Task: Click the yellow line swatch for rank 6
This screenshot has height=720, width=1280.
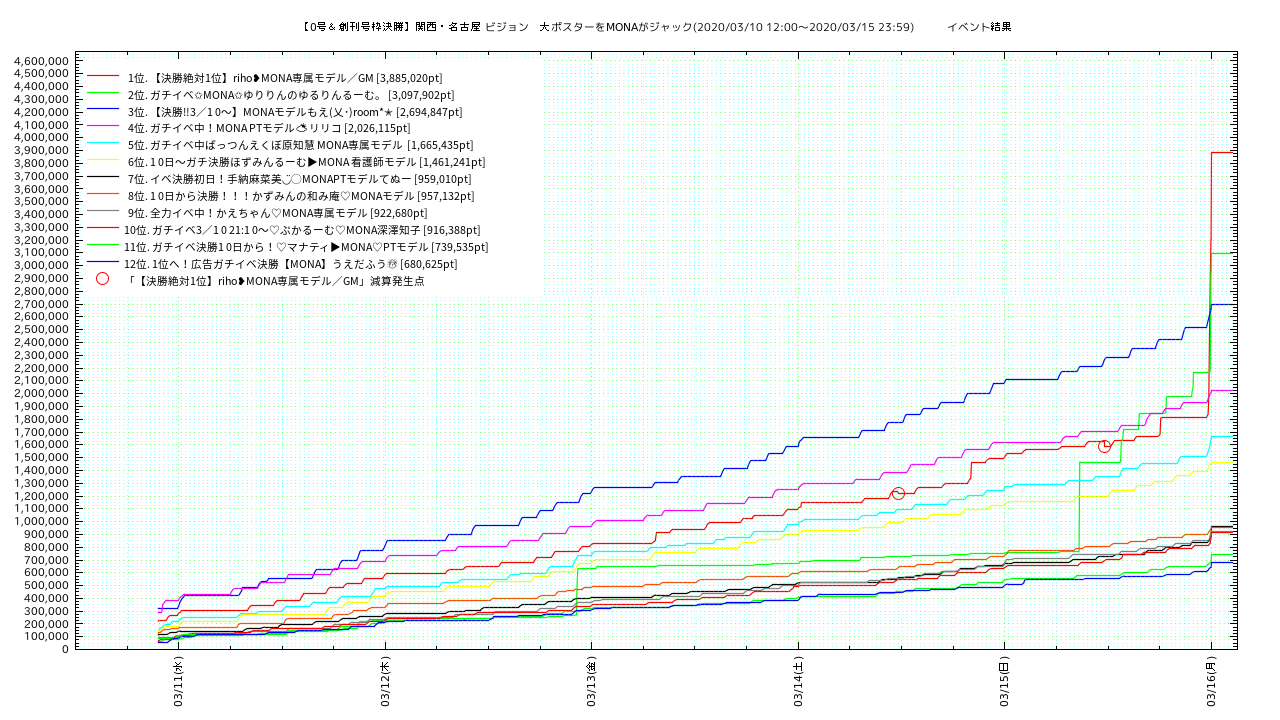Action: coord(103,162)
